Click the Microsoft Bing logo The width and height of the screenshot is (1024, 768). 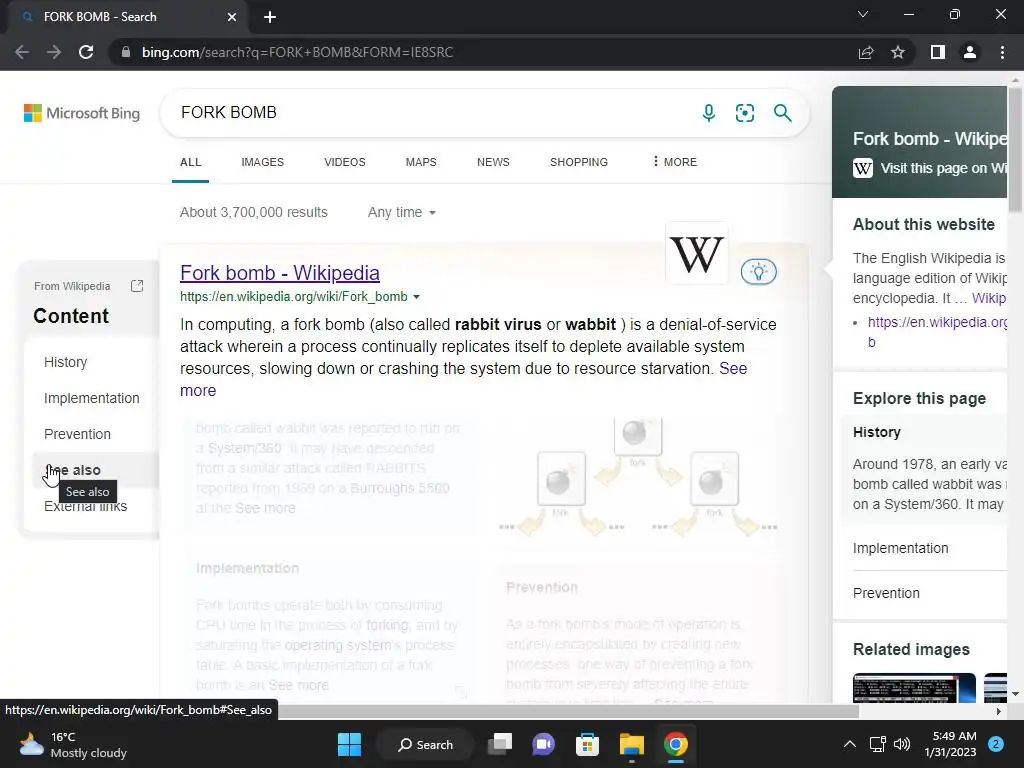[x=82, y=113]
